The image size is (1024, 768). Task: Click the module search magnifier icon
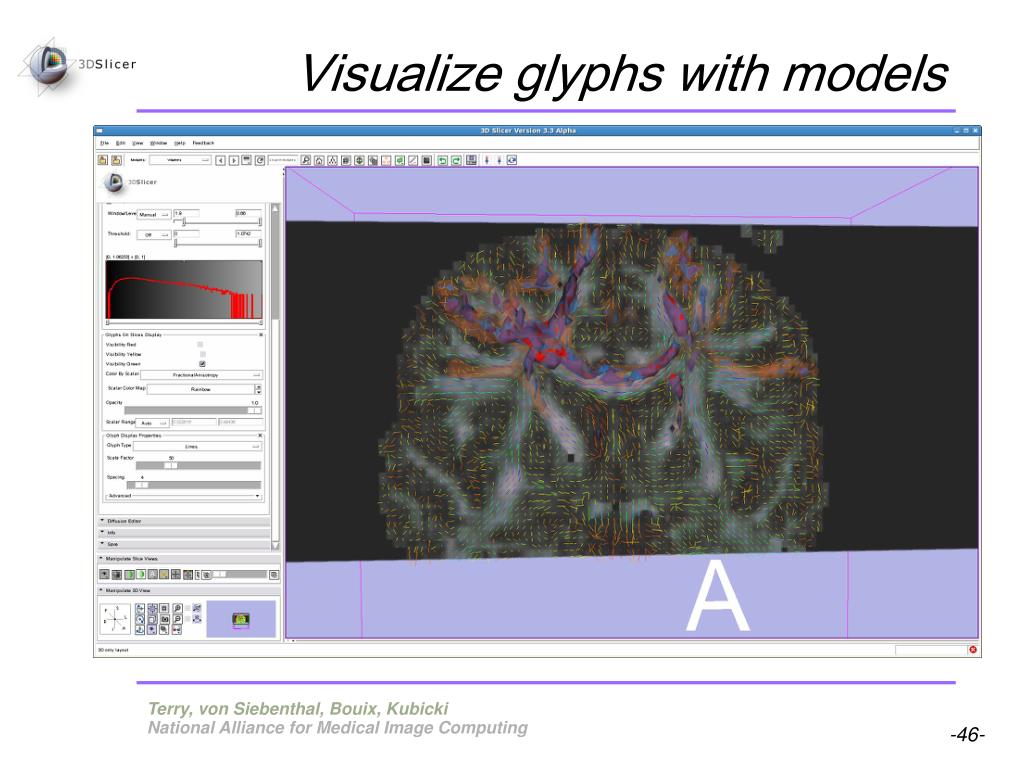coord(306,160)
